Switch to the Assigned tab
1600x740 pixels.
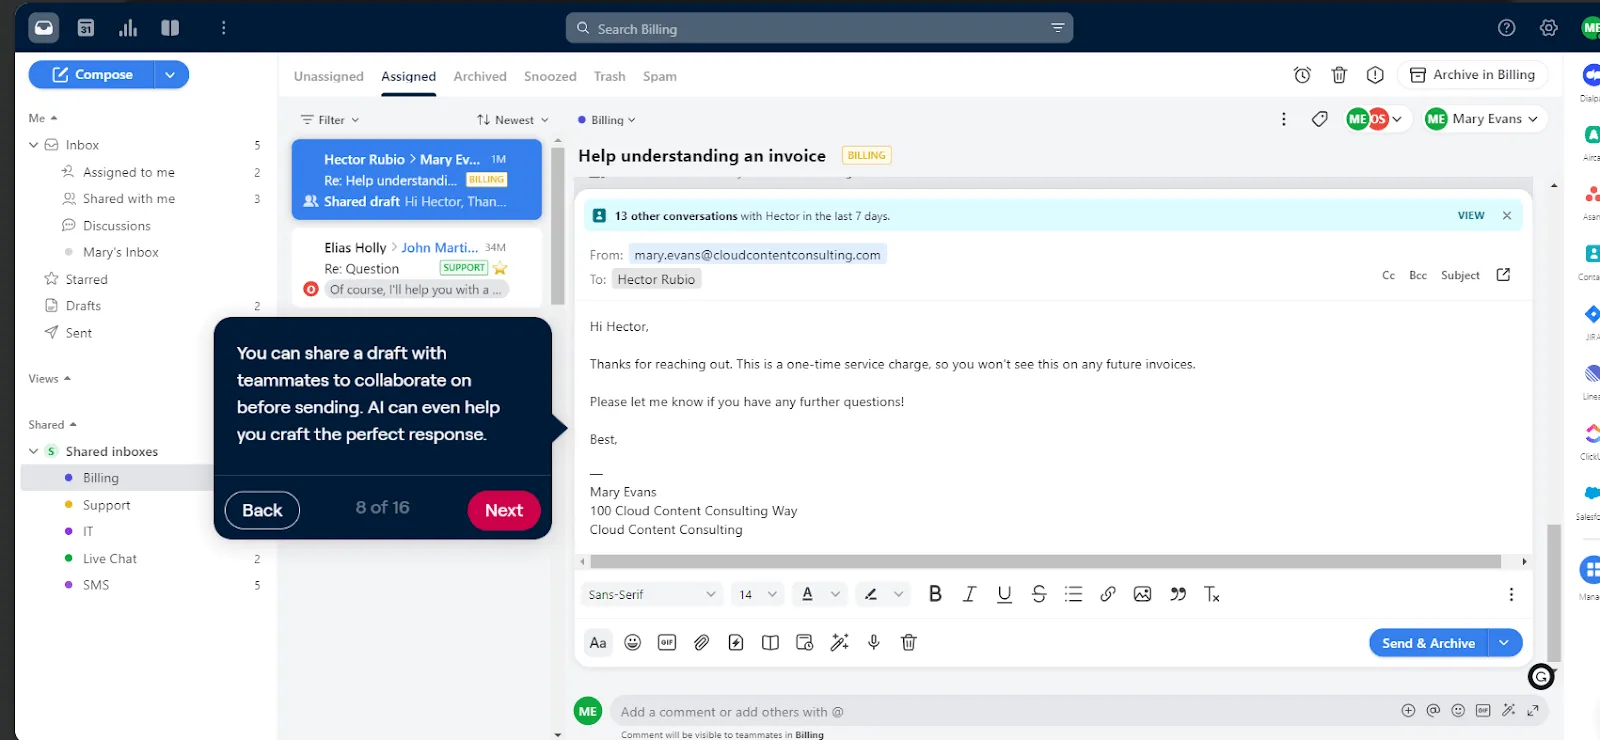(x=408, y=76)
